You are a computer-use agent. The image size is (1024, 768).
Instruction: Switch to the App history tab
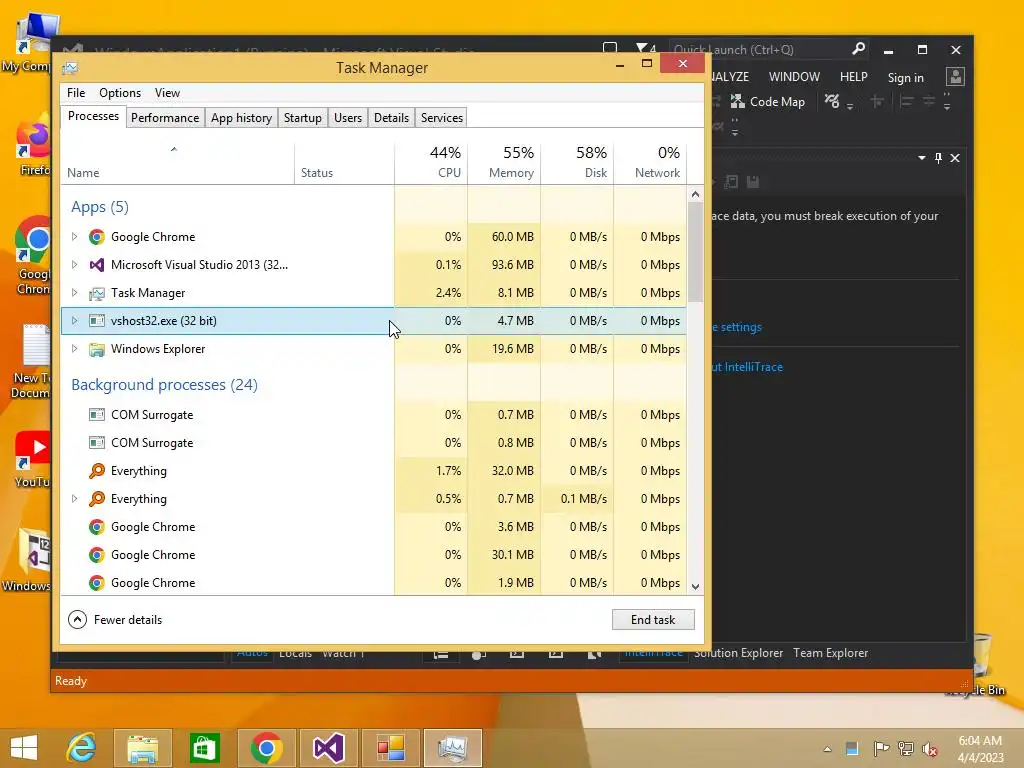(241, 118)
